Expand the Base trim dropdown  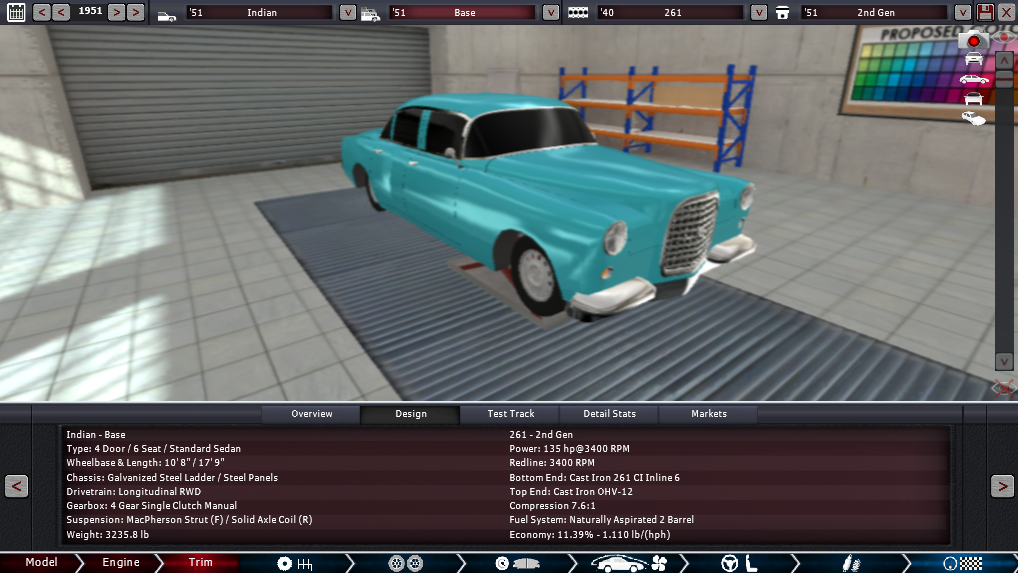551,13
